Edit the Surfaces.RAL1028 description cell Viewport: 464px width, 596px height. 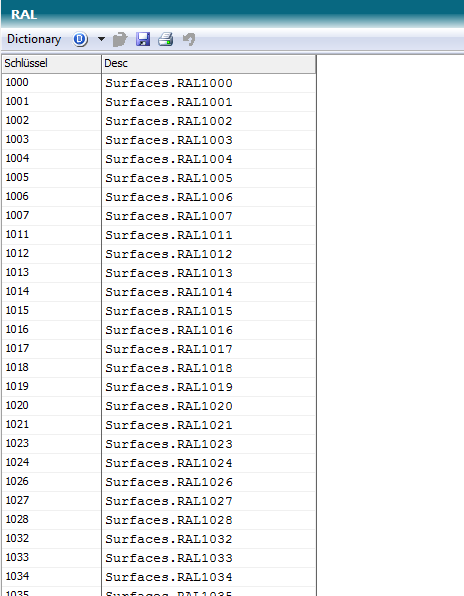coord(209,520)
